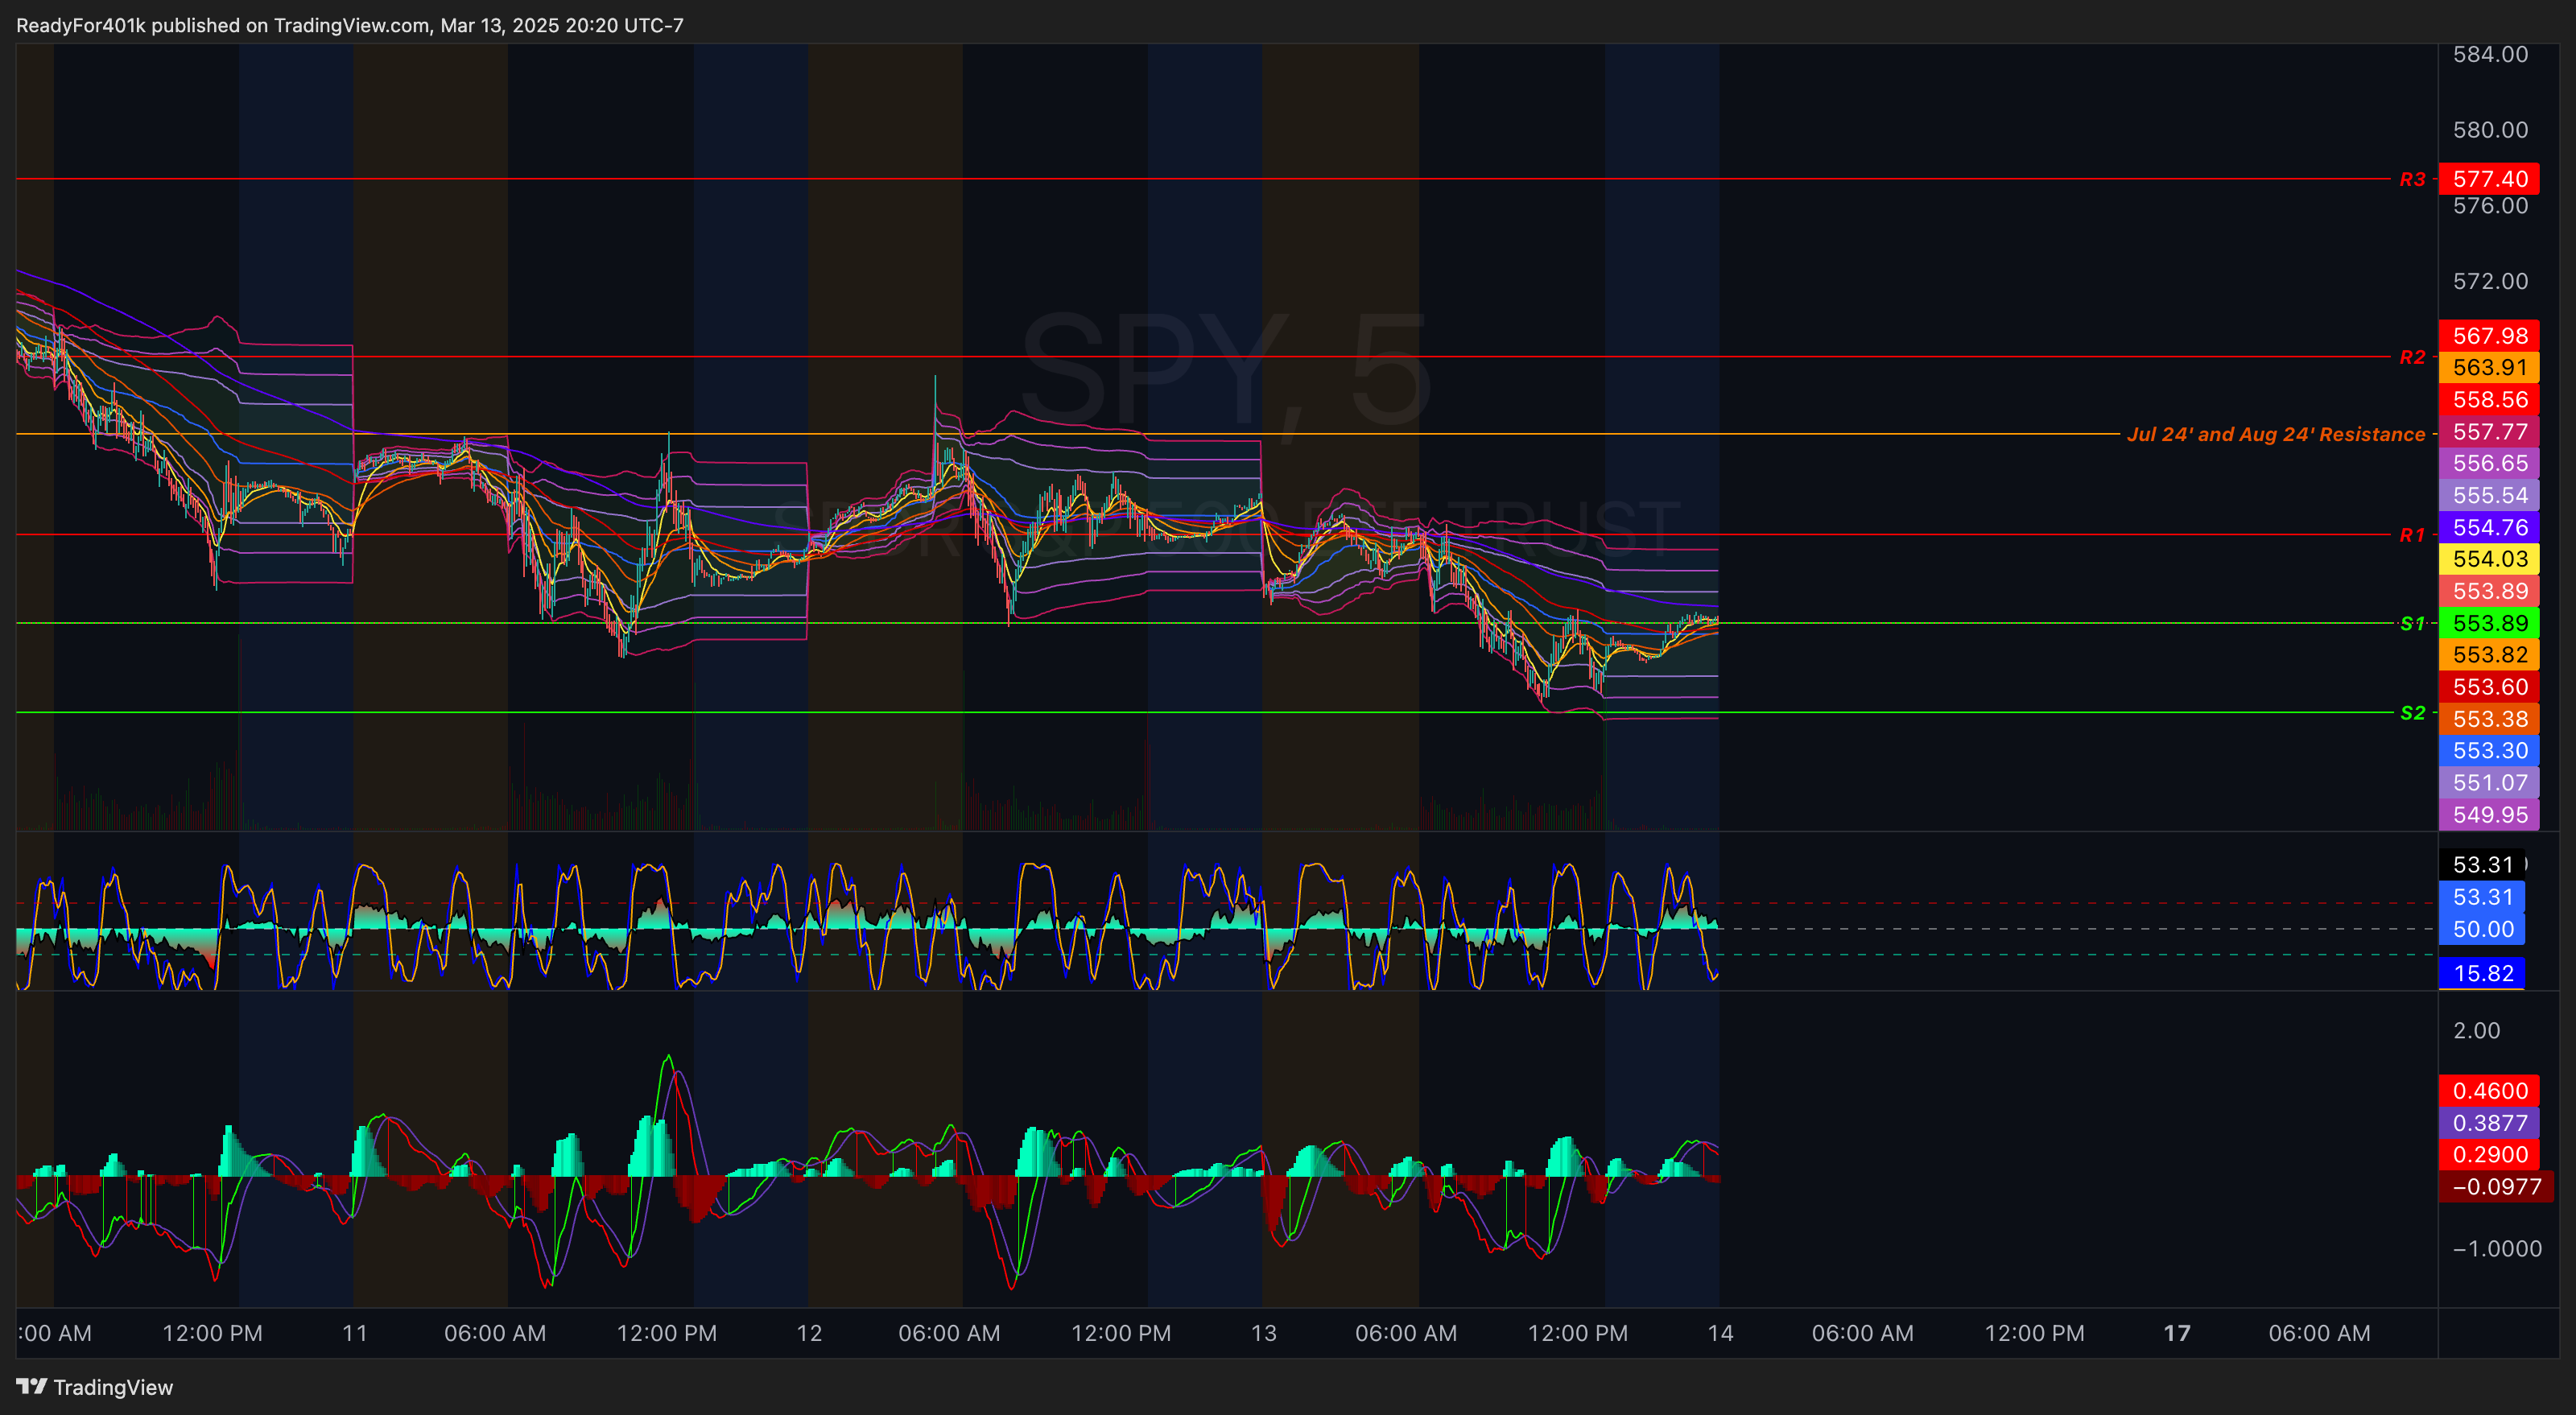
Task: Select the R2 resistance line label
Action: (x=2412, y=357)
